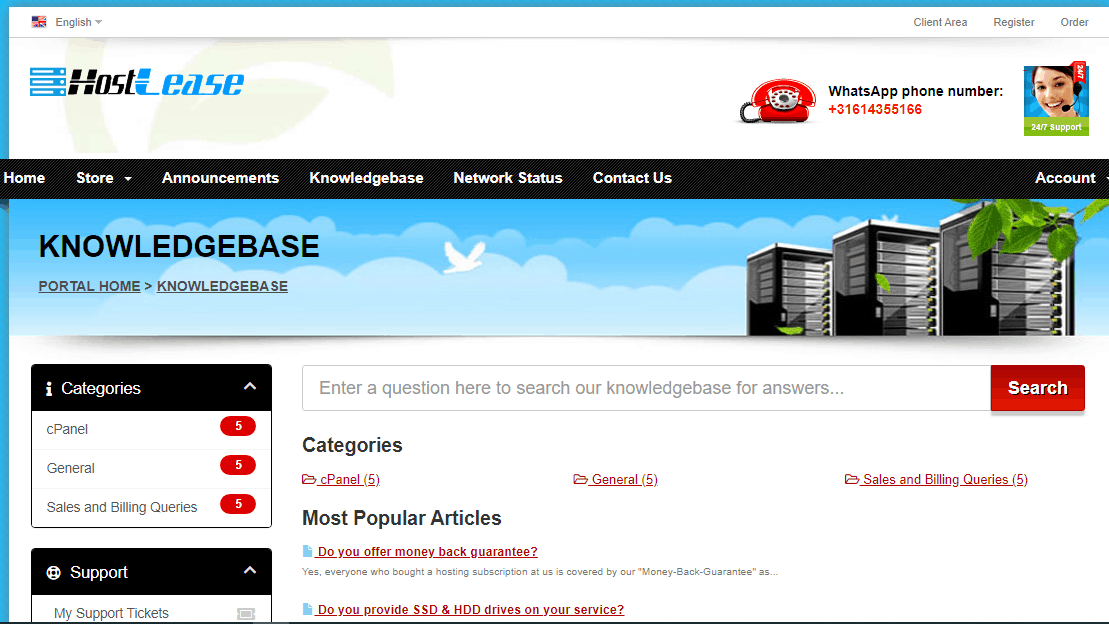The image size is (1109, 624).
Task: Click the Register link
Action: pyautogui.click(x=1014, y=22)
